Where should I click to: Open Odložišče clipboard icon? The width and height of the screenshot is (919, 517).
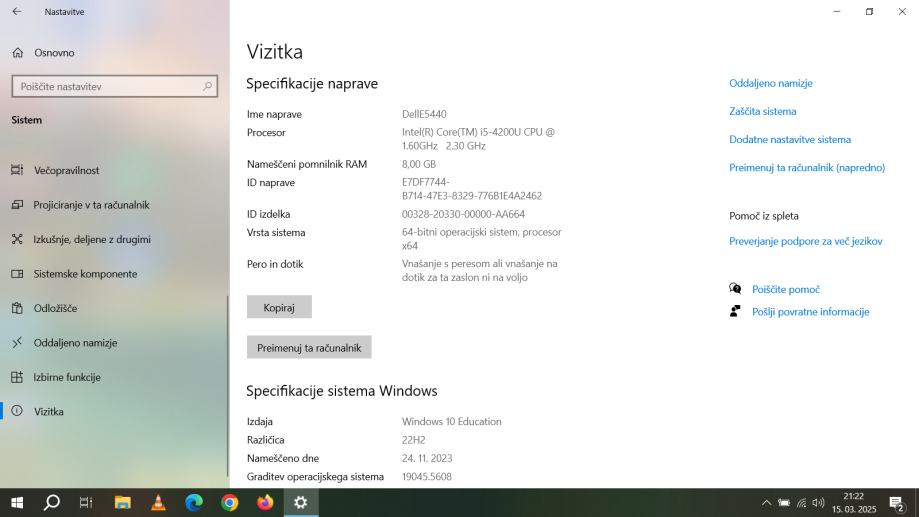pos(17,308)
